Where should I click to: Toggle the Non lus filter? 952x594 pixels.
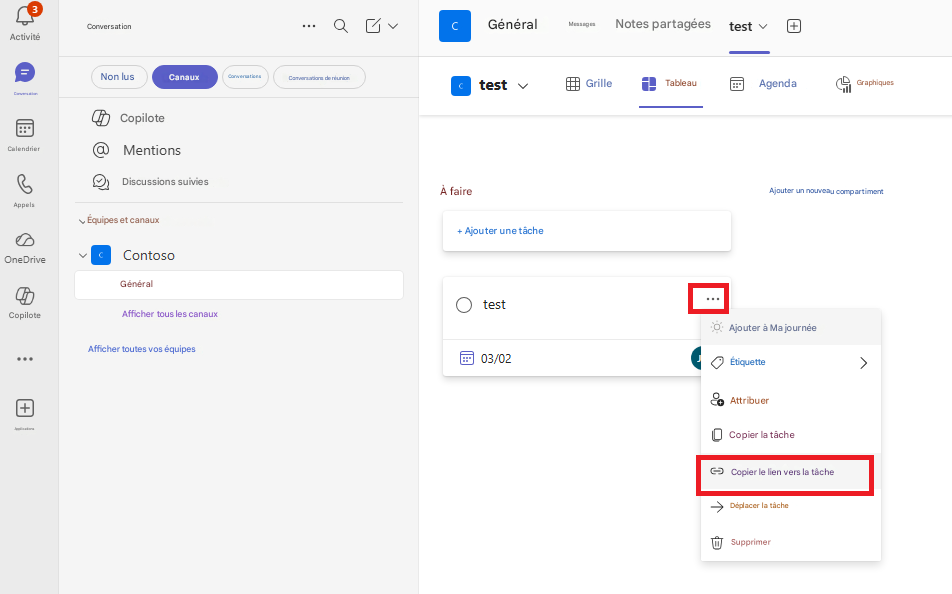pyautogui.click(x=118, y=77)
